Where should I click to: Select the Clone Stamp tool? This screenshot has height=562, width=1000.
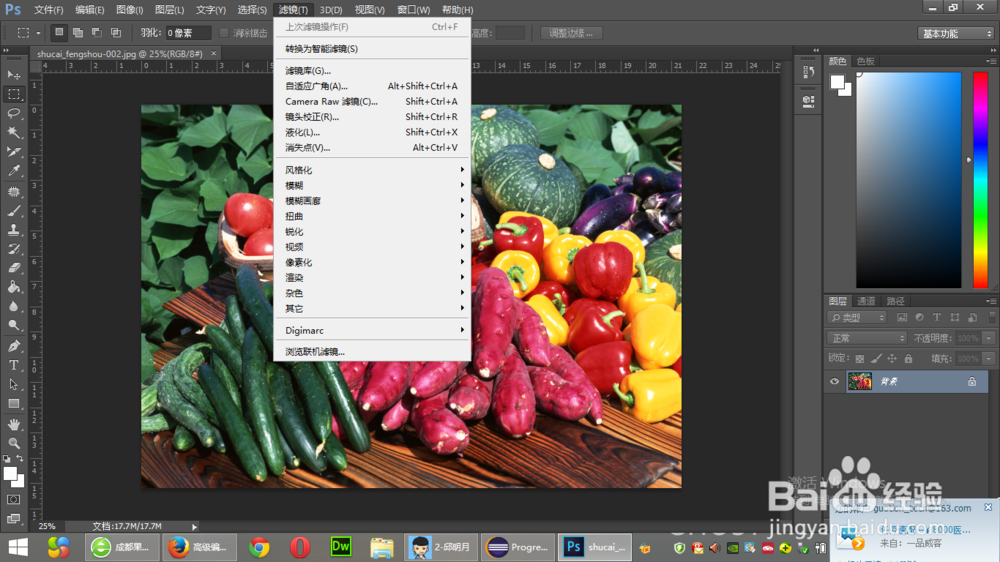(x=13, y=230)
